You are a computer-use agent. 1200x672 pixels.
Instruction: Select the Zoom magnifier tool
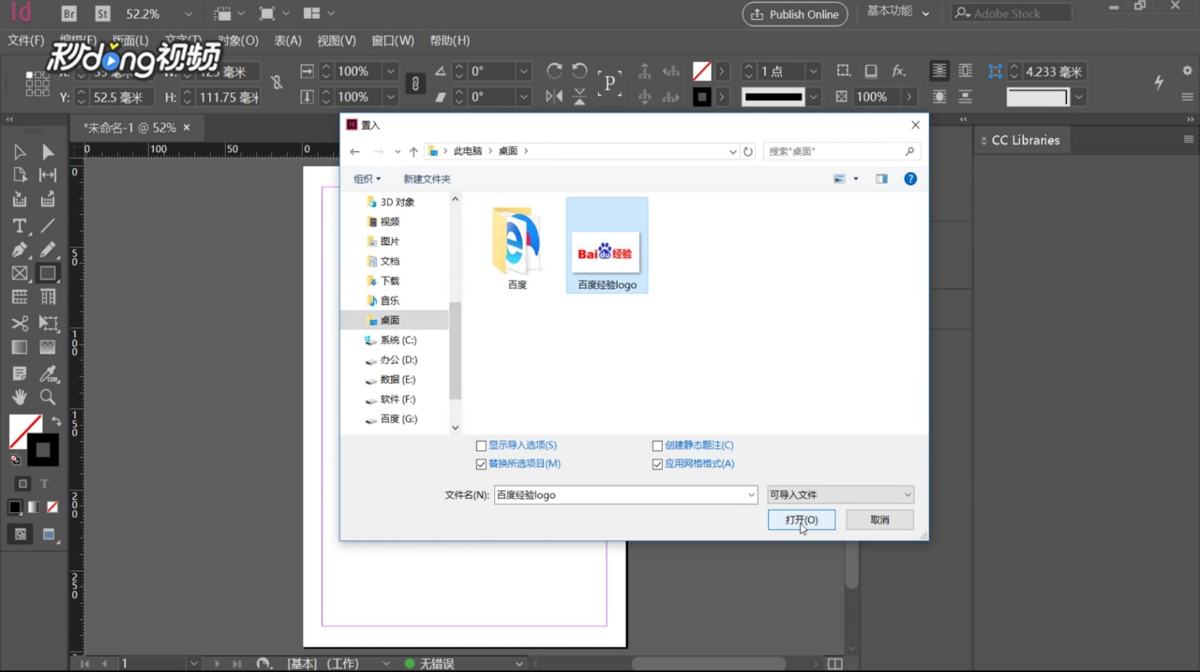47,397
